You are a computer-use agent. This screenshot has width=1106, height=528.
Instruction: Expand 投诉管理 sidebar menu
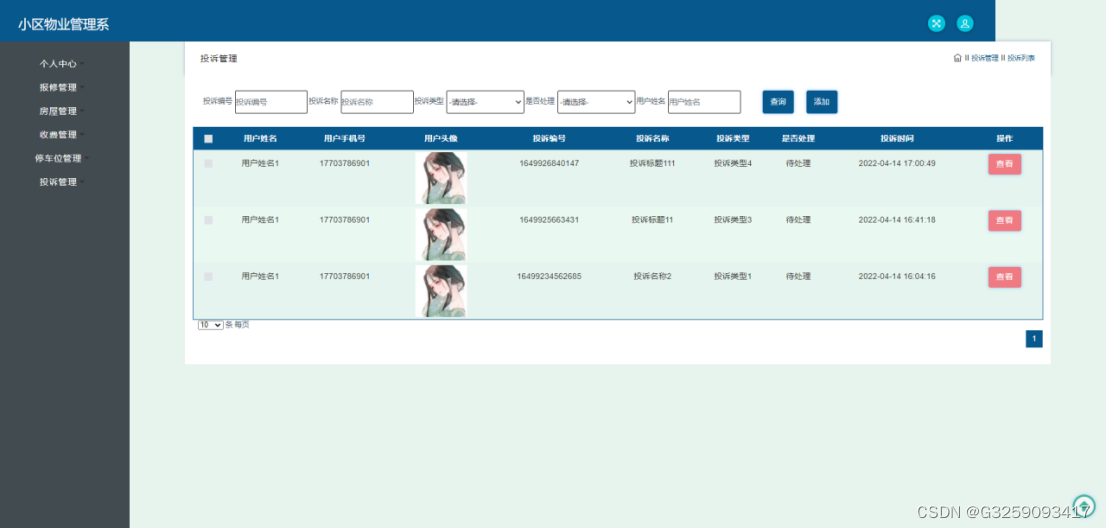(61, 181)
